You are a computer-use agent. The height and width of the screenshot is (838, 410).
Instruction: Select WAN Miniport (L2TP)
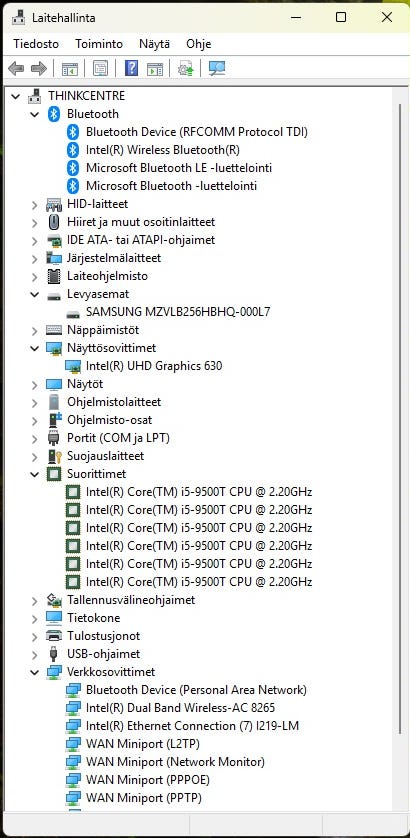coord(143,743)
